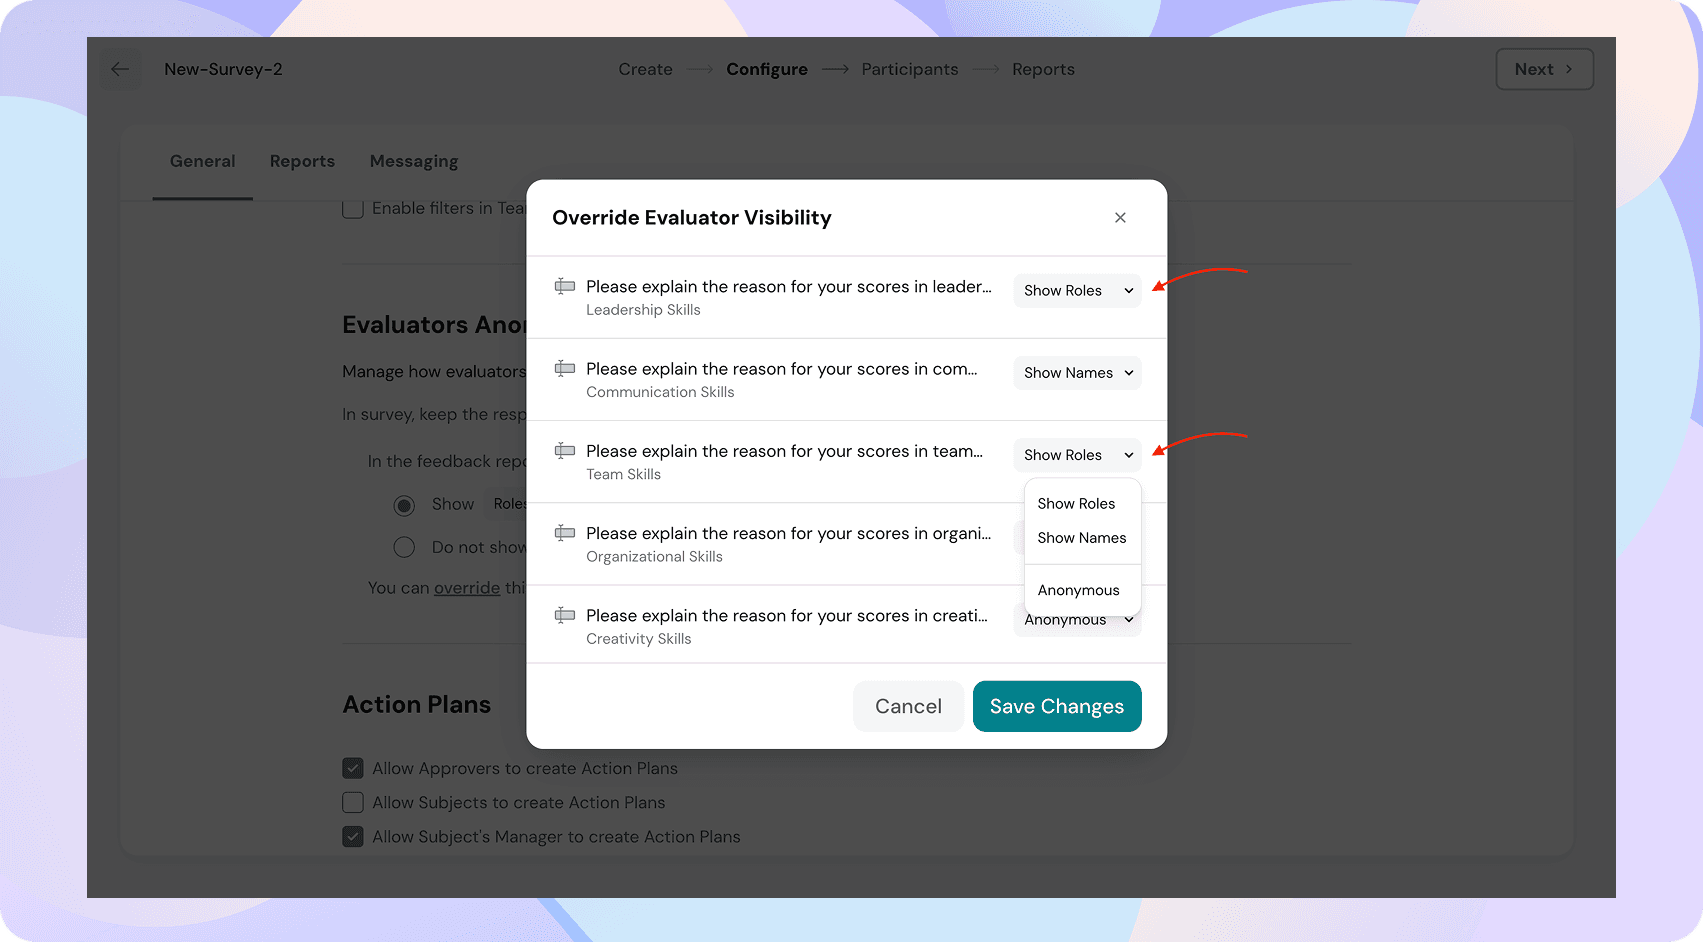Toggle Allow Approvers to create Action Plans

tap(353, 768)
